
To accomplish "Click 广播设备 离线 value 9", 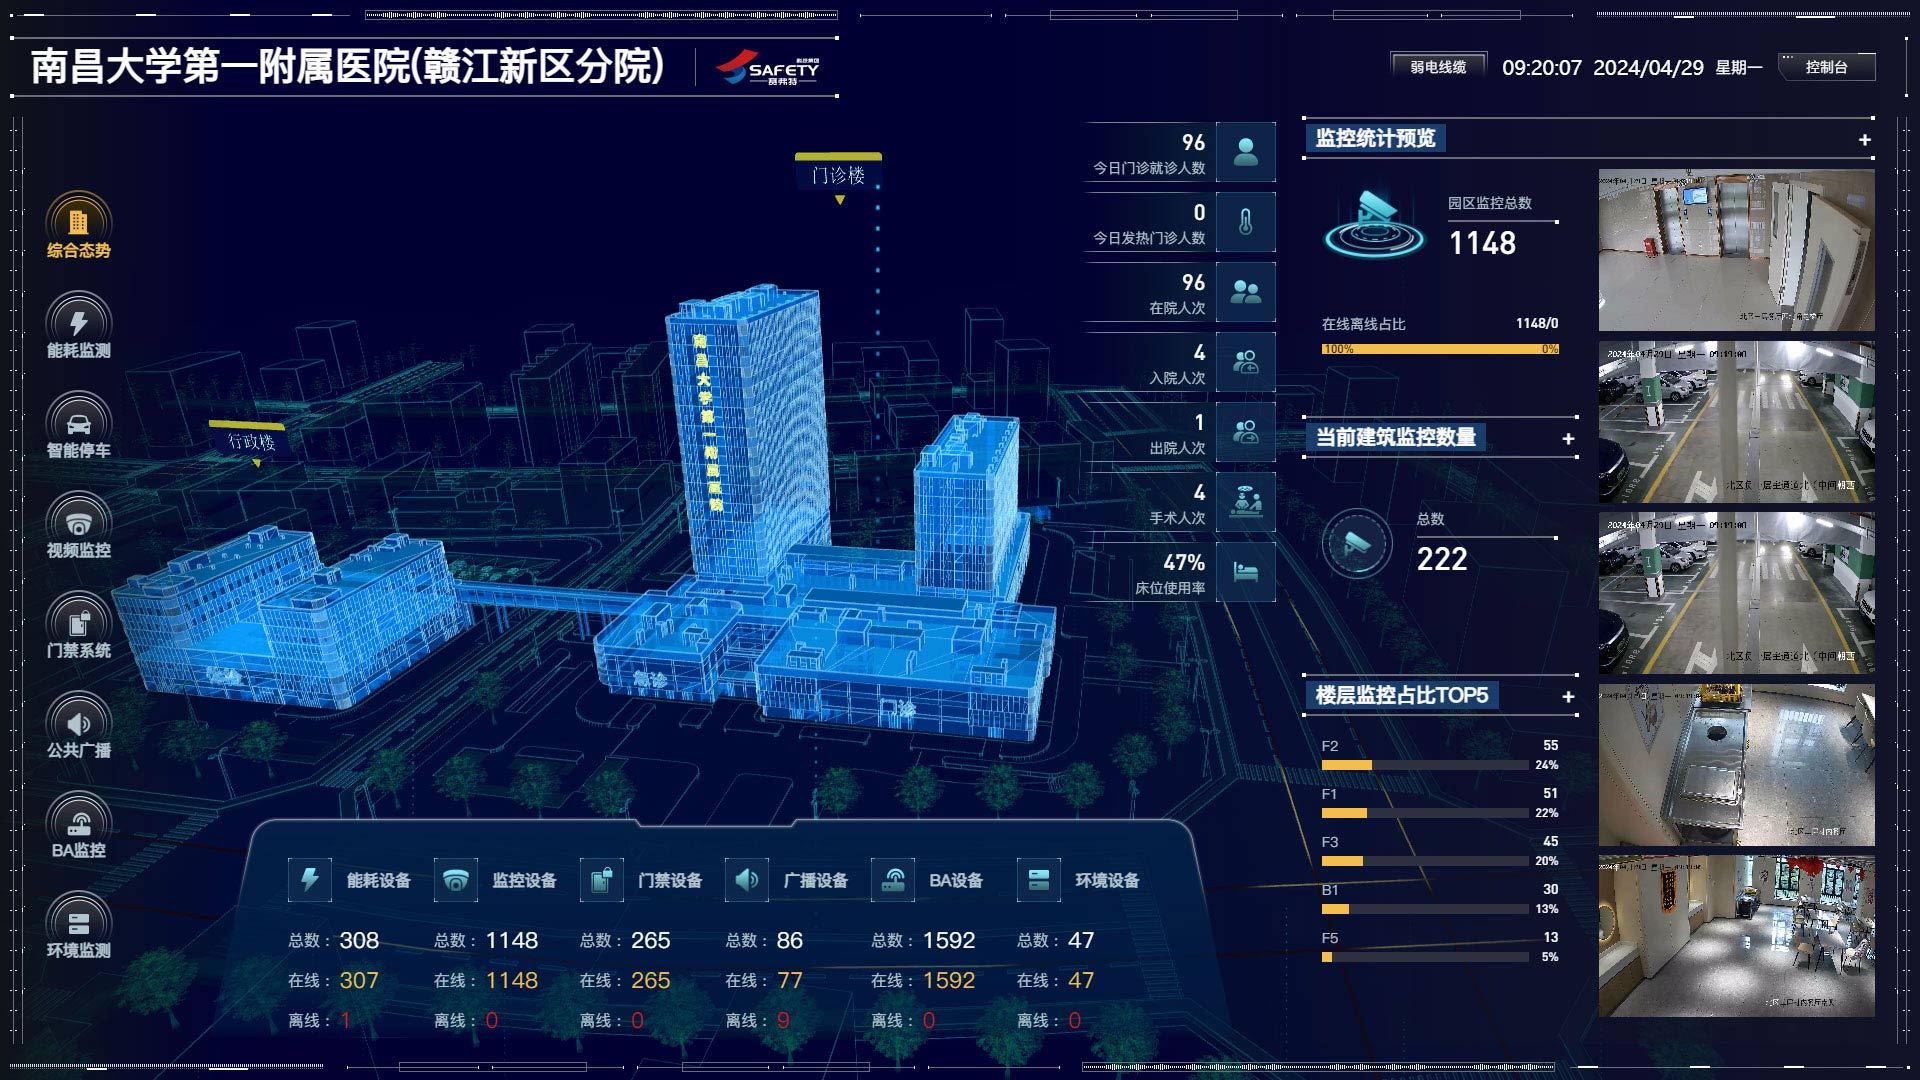I will pos(783,1020).
